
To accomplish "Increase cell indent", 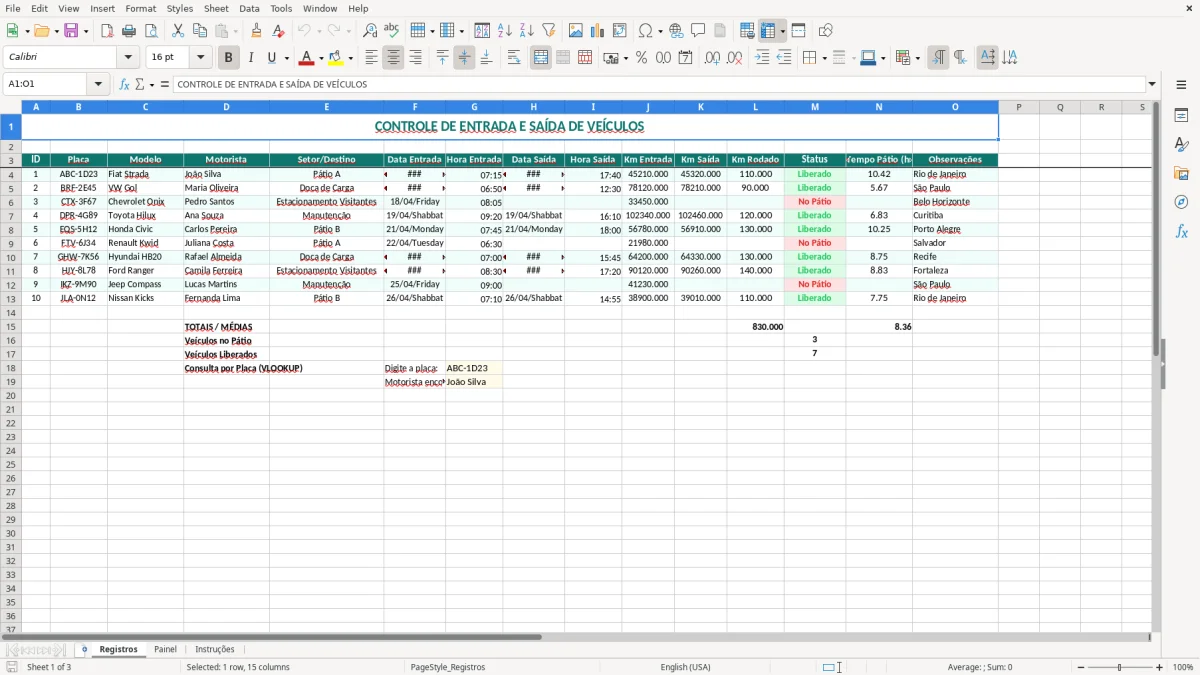I will pos(762,58).
